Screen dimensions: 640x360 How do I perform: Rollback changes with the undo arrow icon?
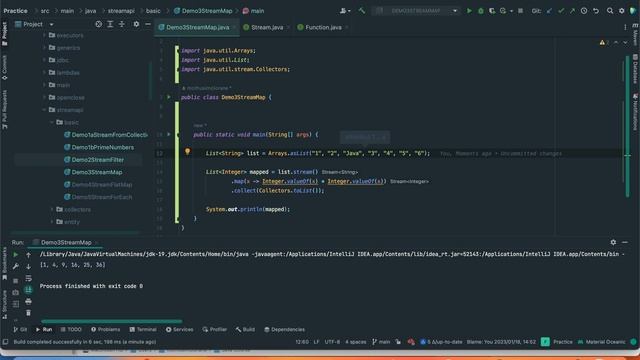596,11
